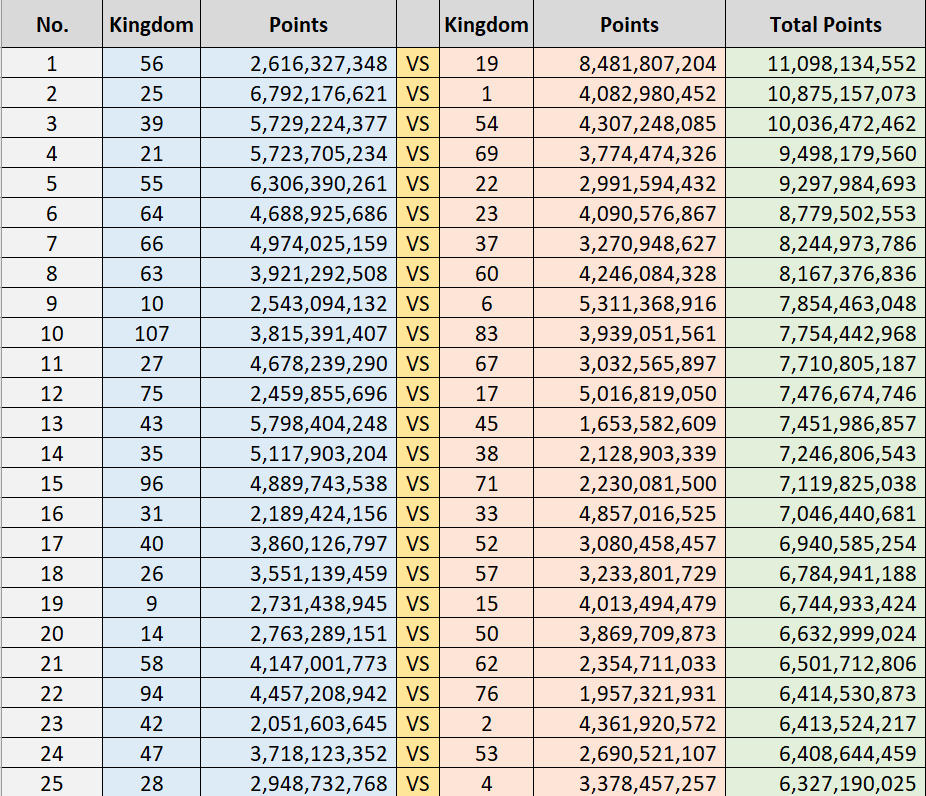
Task: Select points cell 6,792,176,621
Action: (x=298, y=95)
